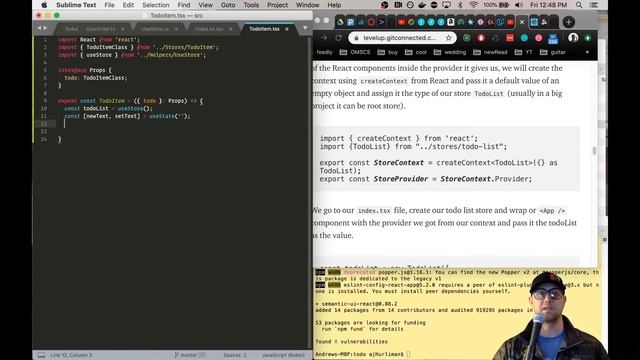The image size is (640, 360).
Task: Toggle the Sublime sidebar panel icon
Action: coord(41,355)
